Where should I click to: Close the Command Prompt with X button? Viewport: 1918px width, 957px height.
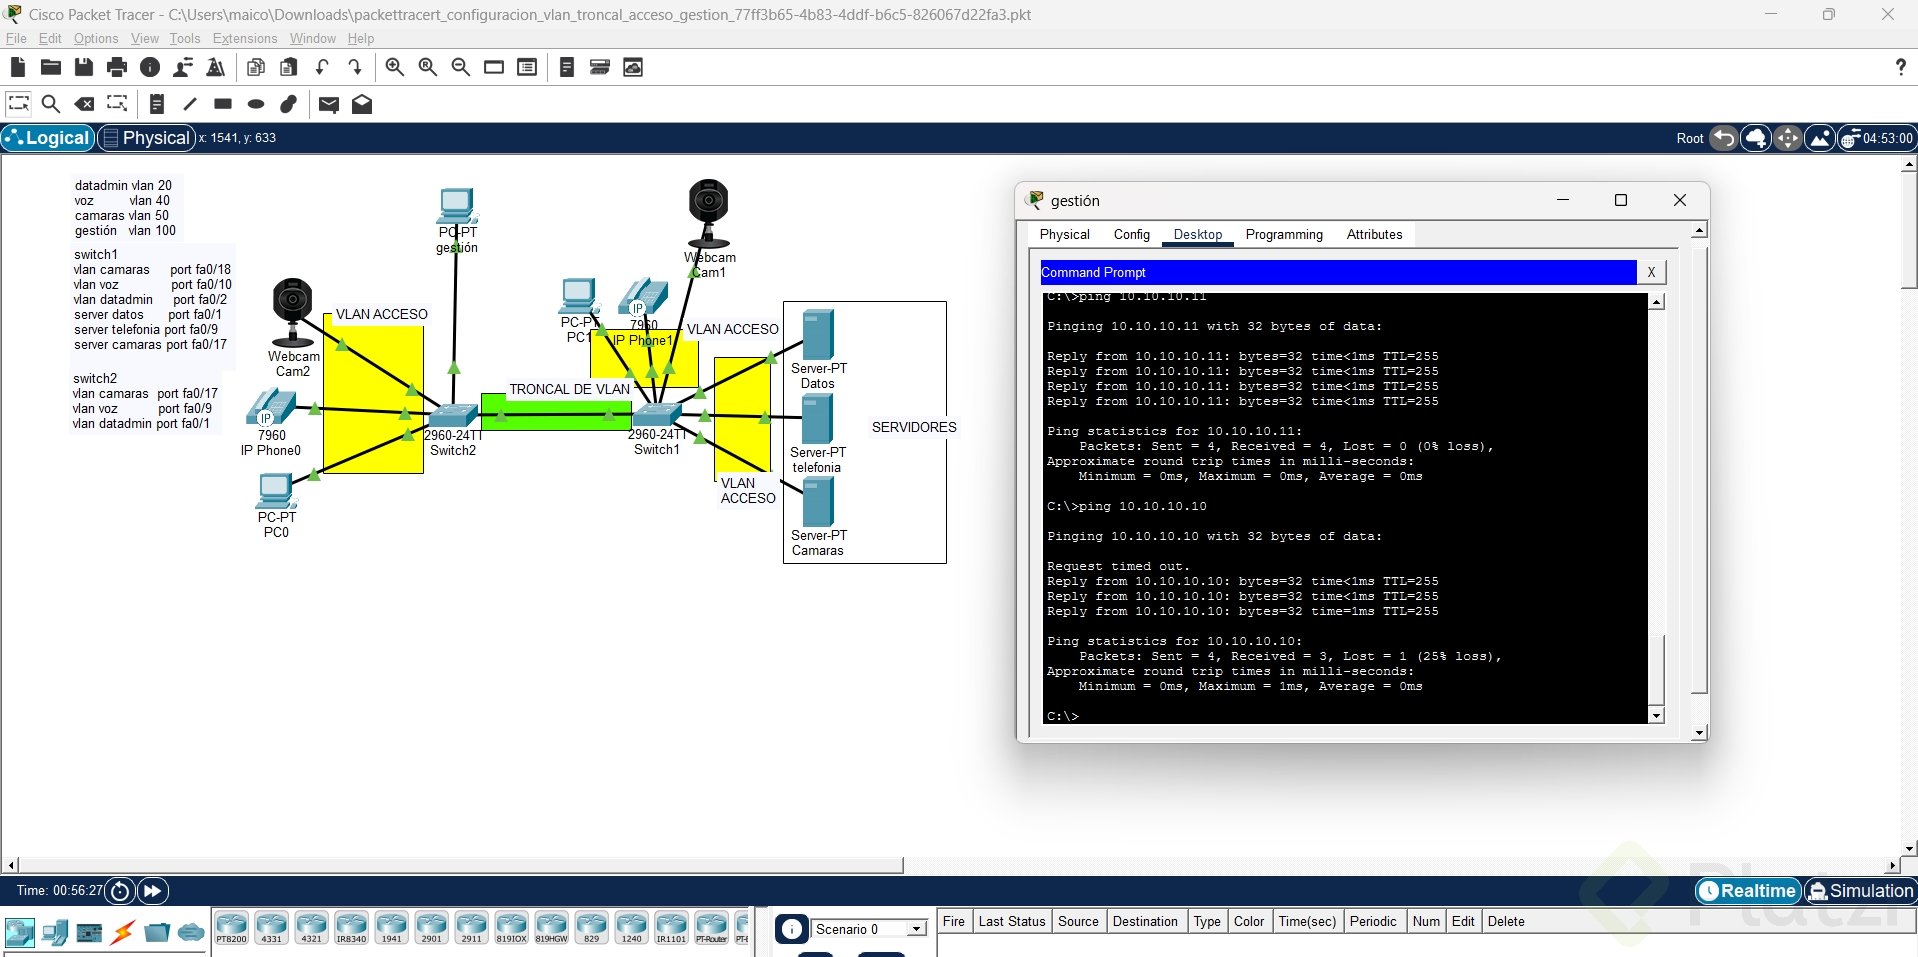click(1651, 272)
